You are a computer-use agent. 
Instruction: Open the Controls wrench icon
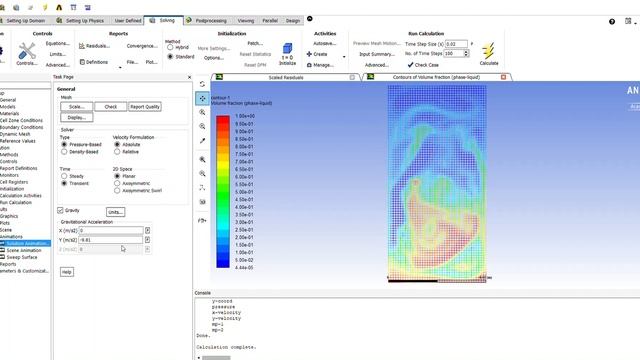27,51
